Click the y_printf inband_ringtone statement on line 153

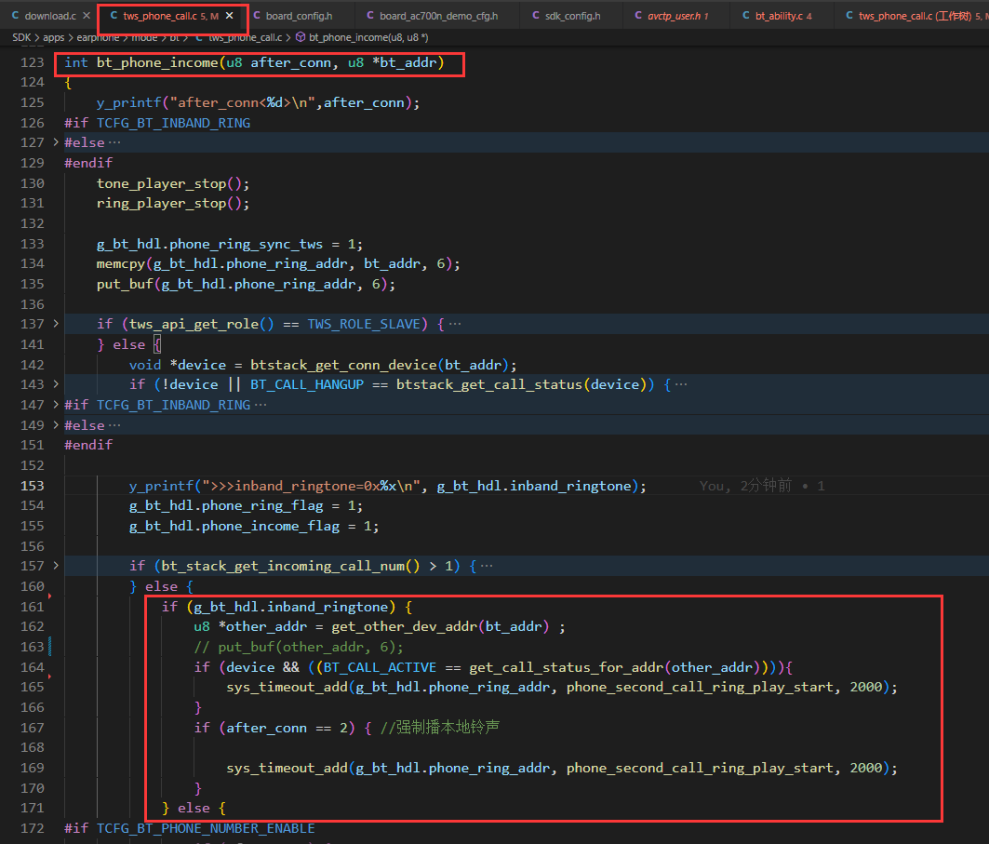click(387, 486)
